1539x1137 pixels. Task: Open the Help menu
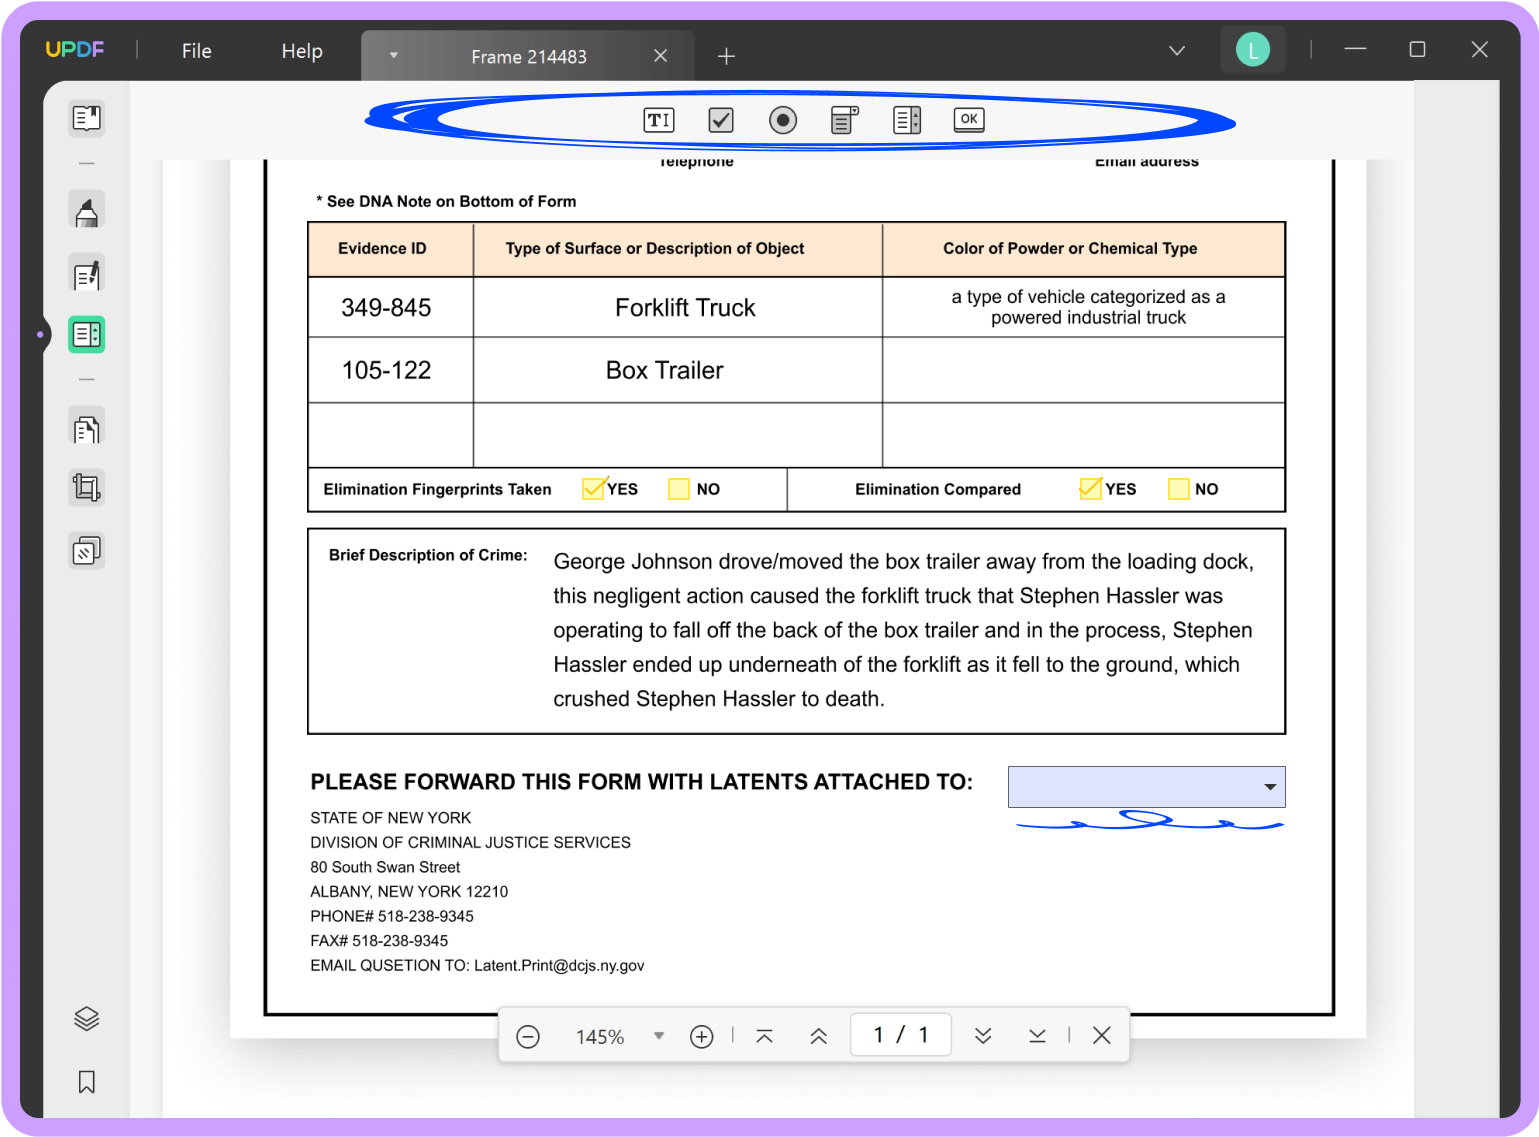(x=301, y=50)
